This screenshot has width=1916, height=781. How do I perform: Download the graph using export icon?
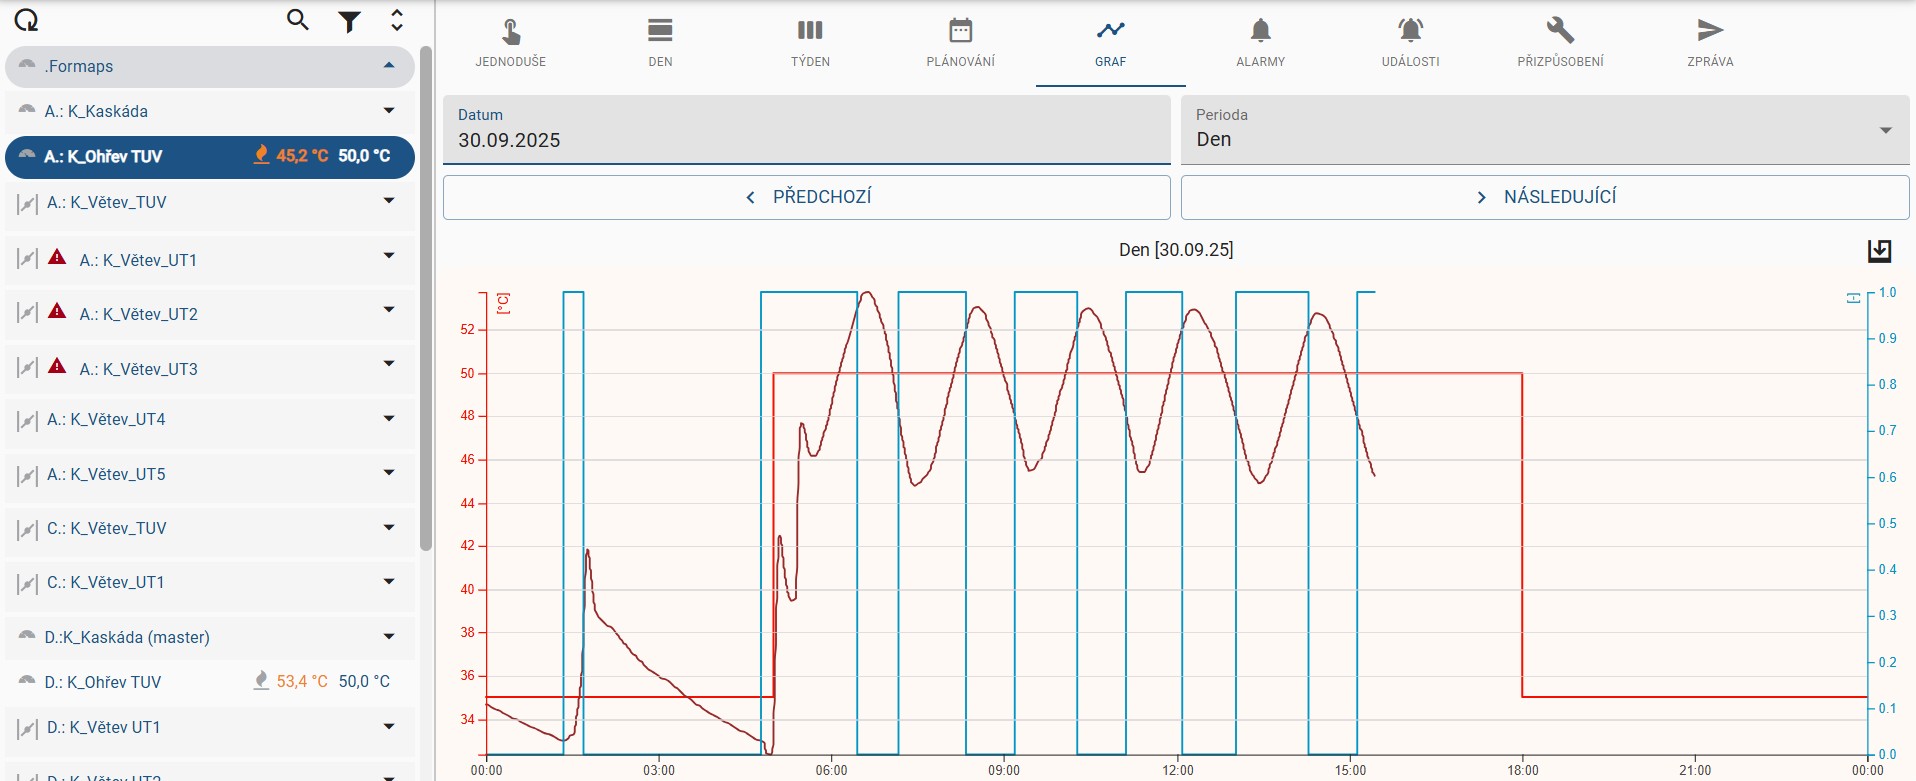[1879, 251]
